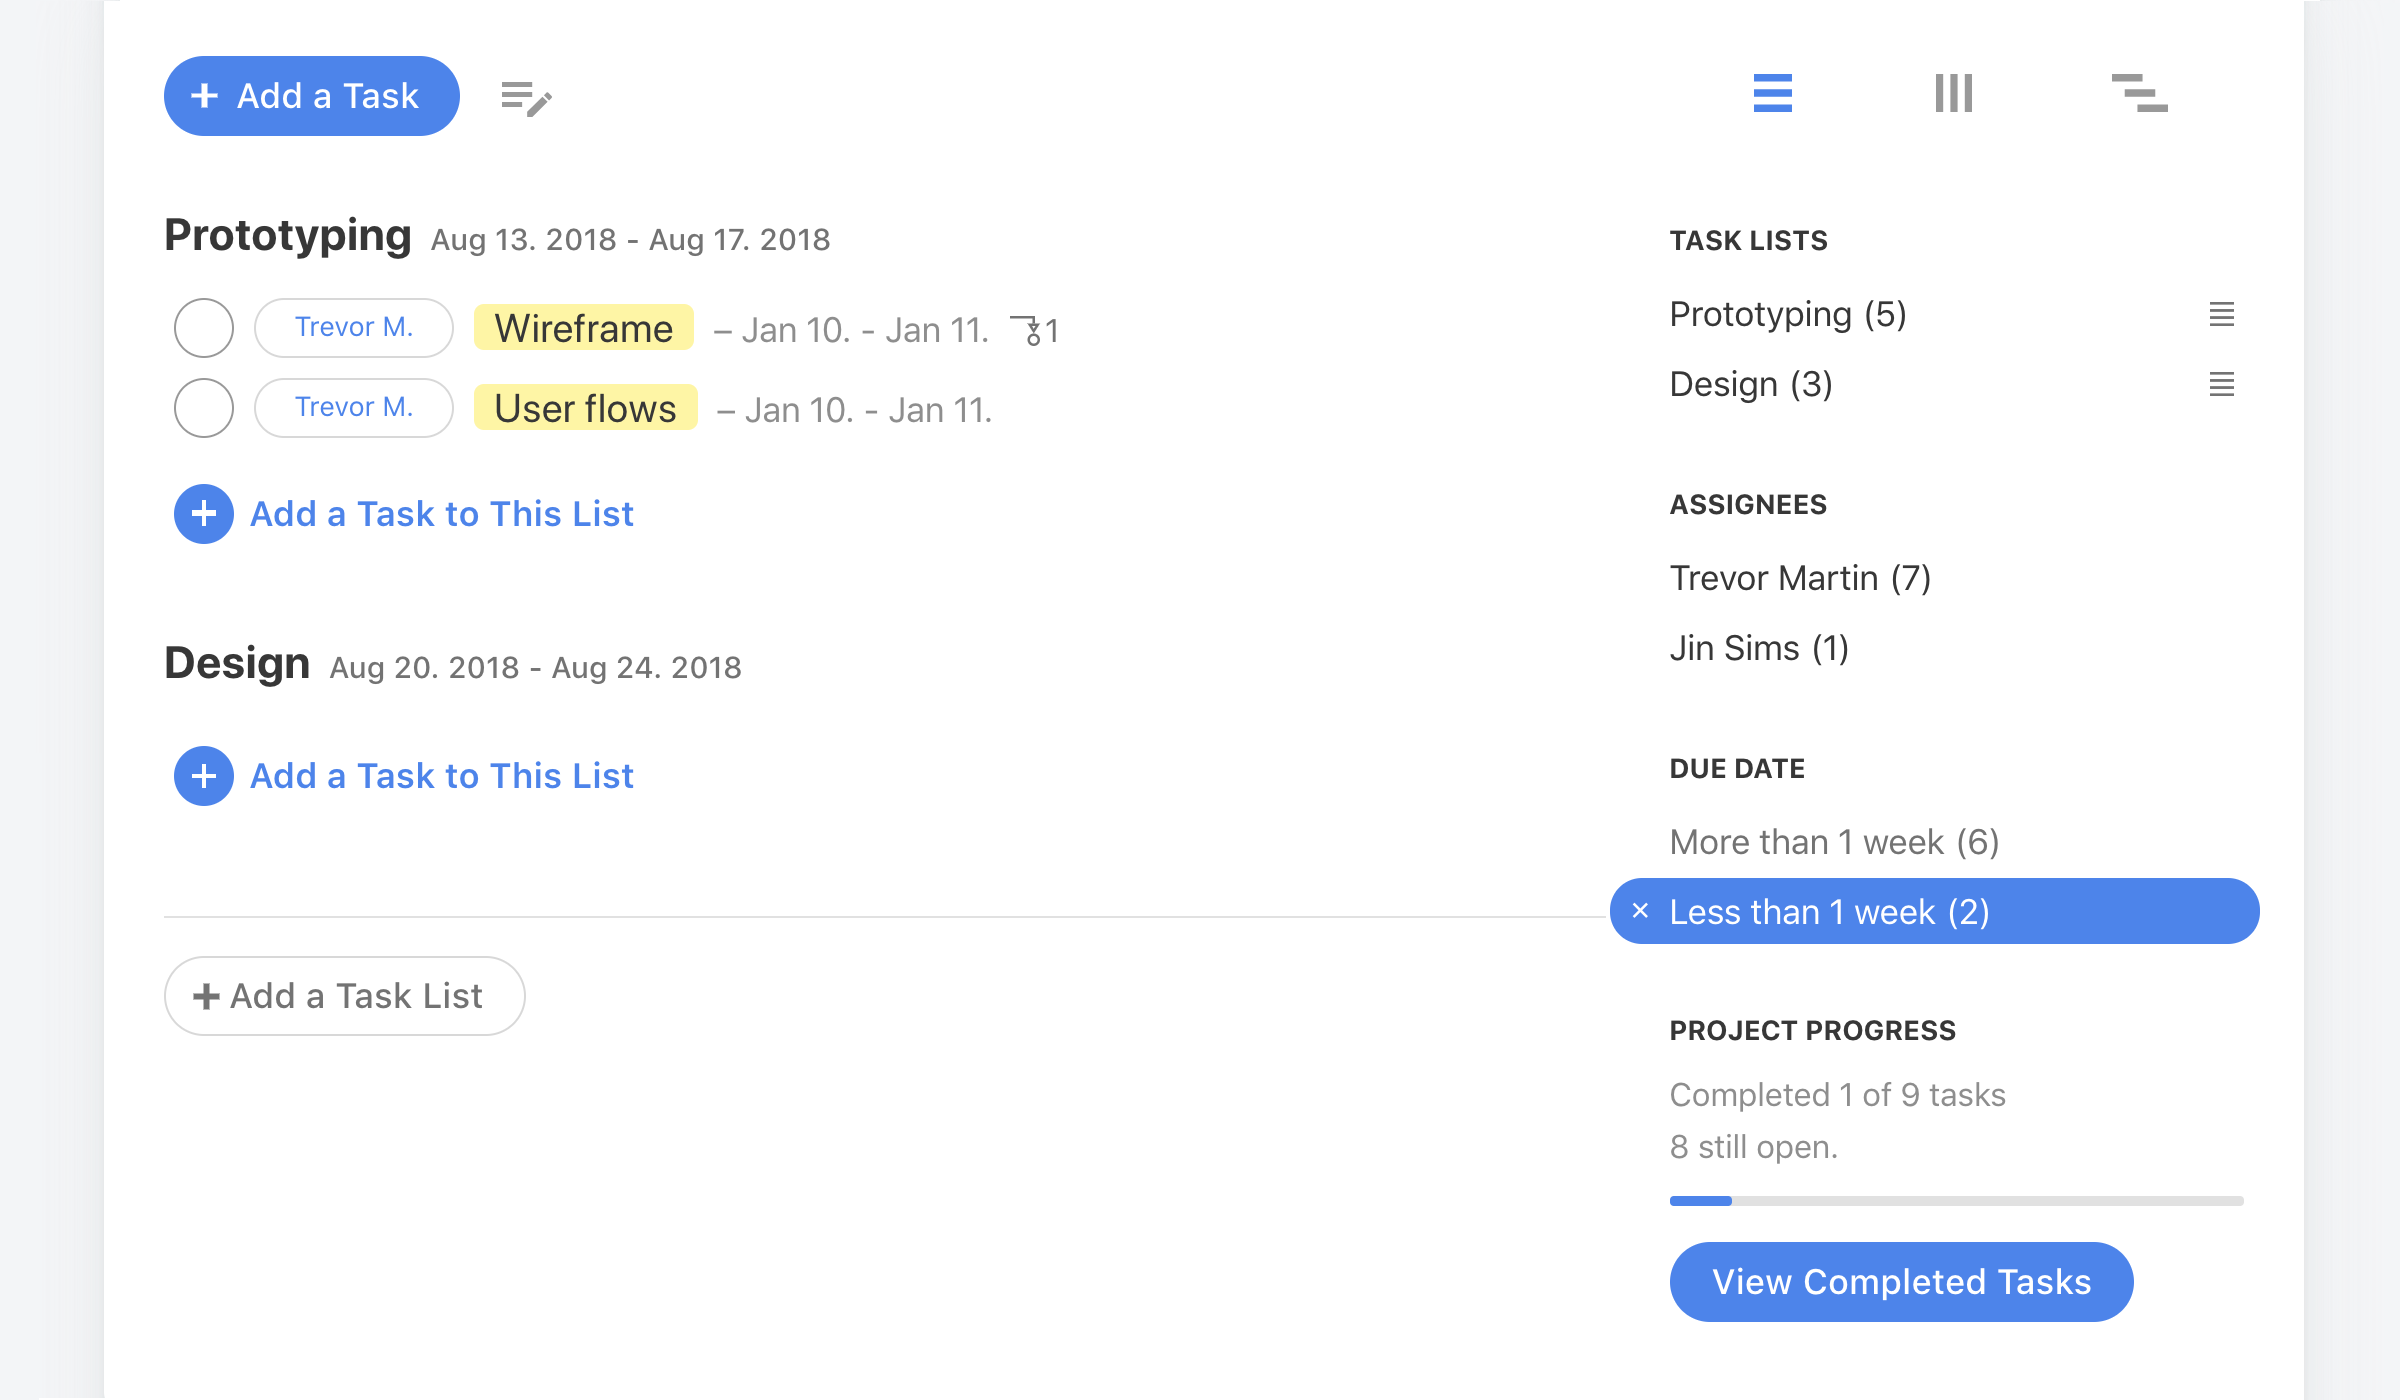Click the edit list pencil icon
The image size is (2400, 1400).
point(526,98)
